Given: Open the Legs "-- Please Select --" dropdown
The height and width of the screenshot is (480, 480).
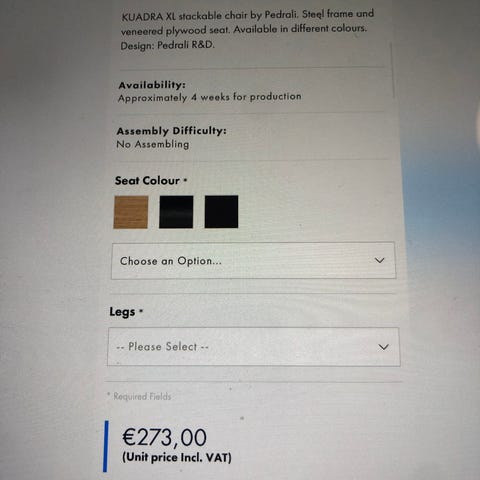Looking at the screenshot, I should (254, 347).
